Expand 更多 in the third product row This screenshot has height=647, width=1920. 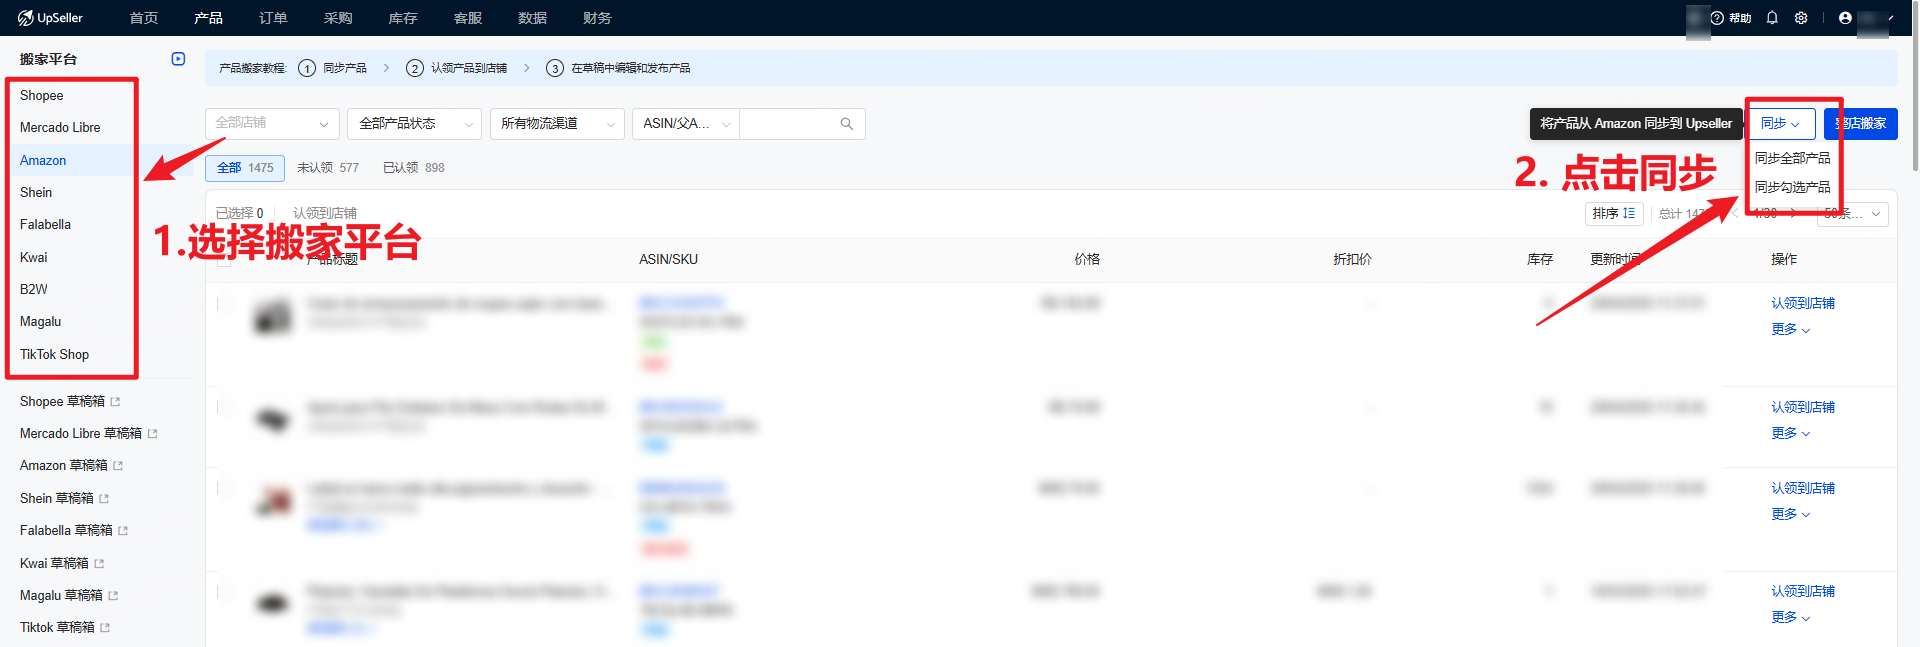tap(1790, 515)
